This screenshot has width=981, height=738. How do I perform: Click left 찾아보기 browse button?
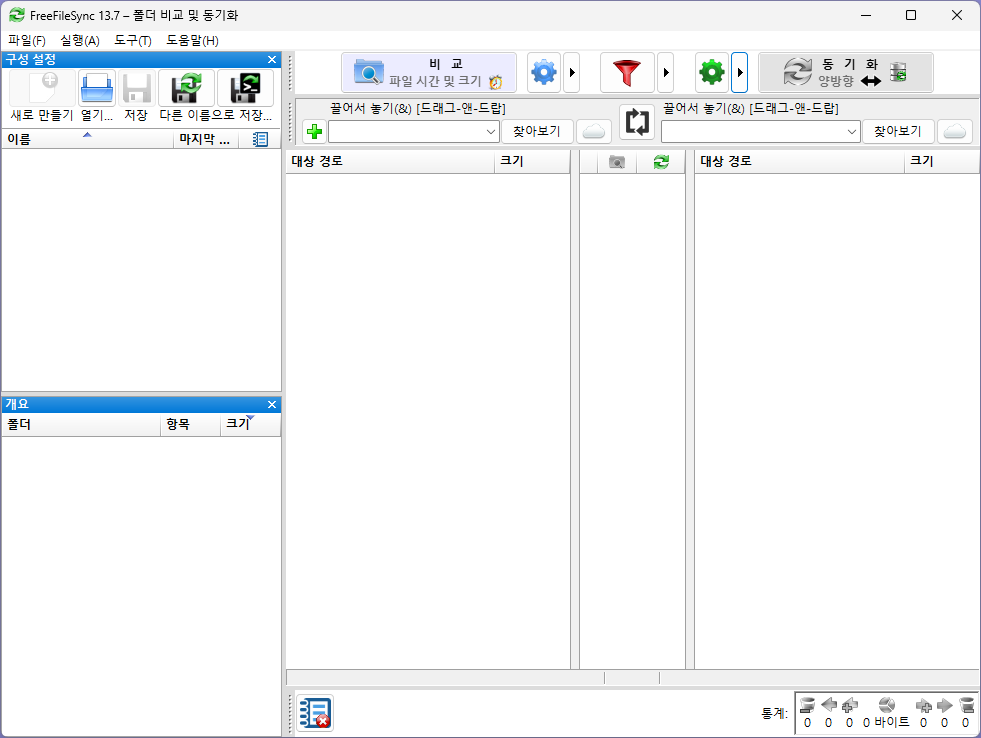537,131
